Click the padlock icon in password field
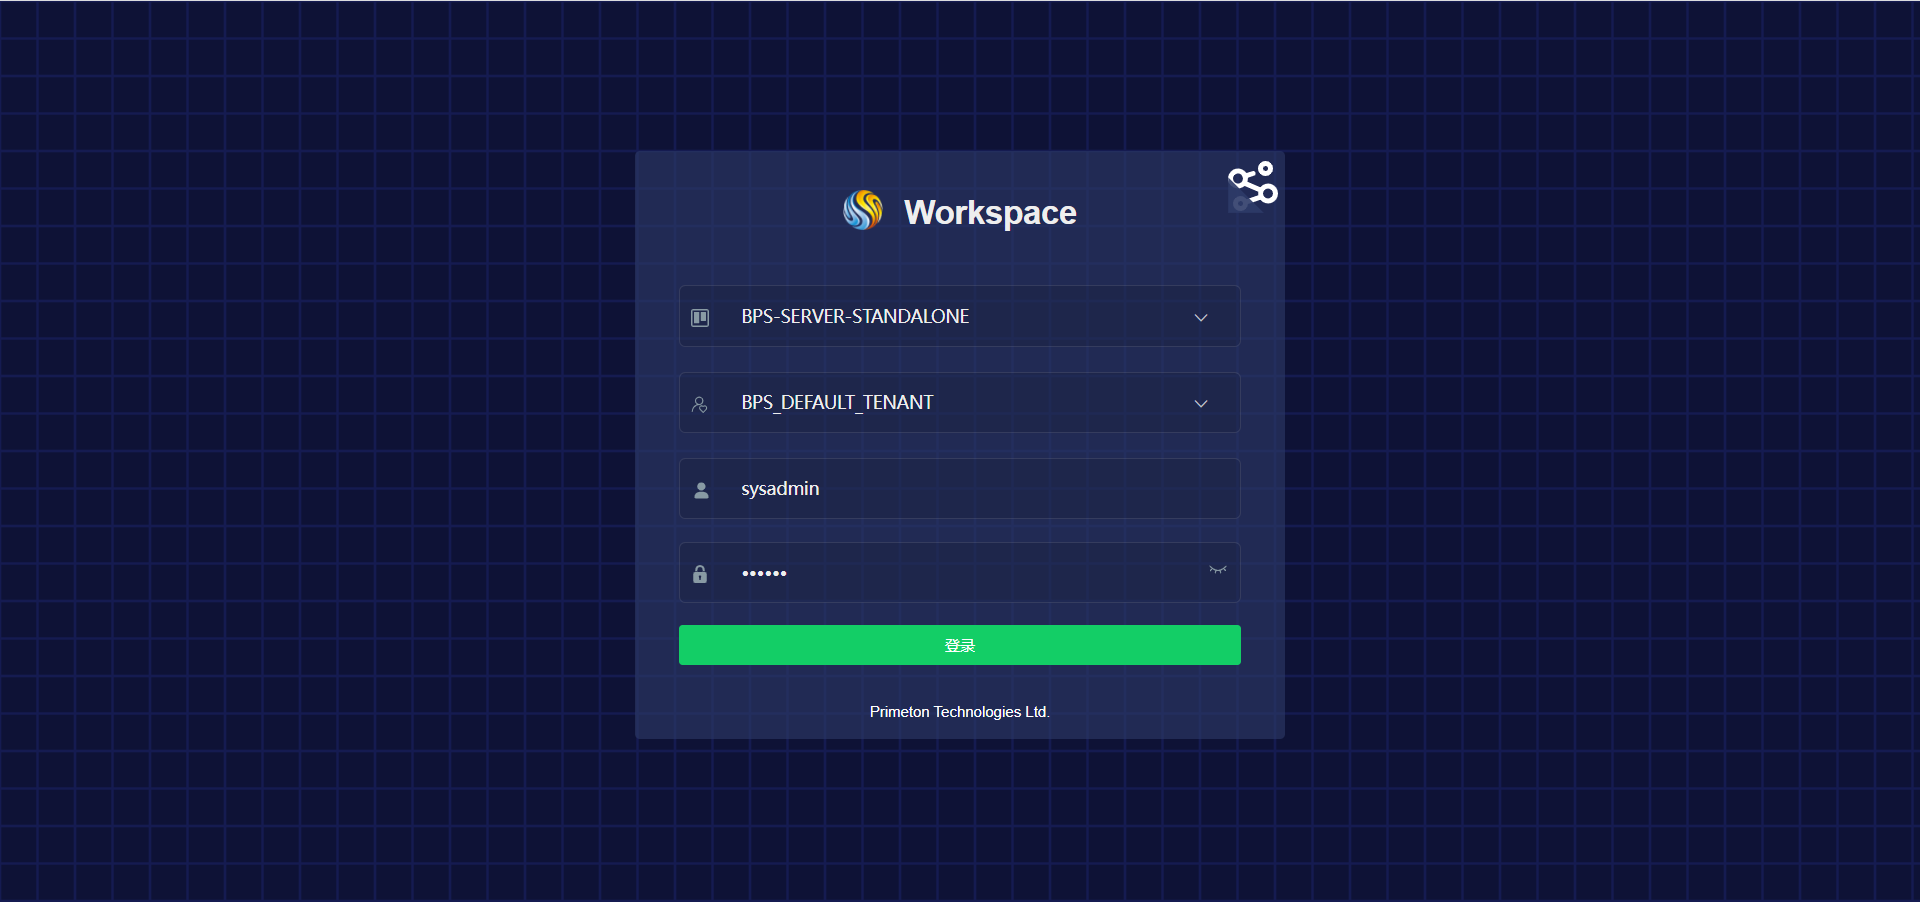 pos(700,574)
